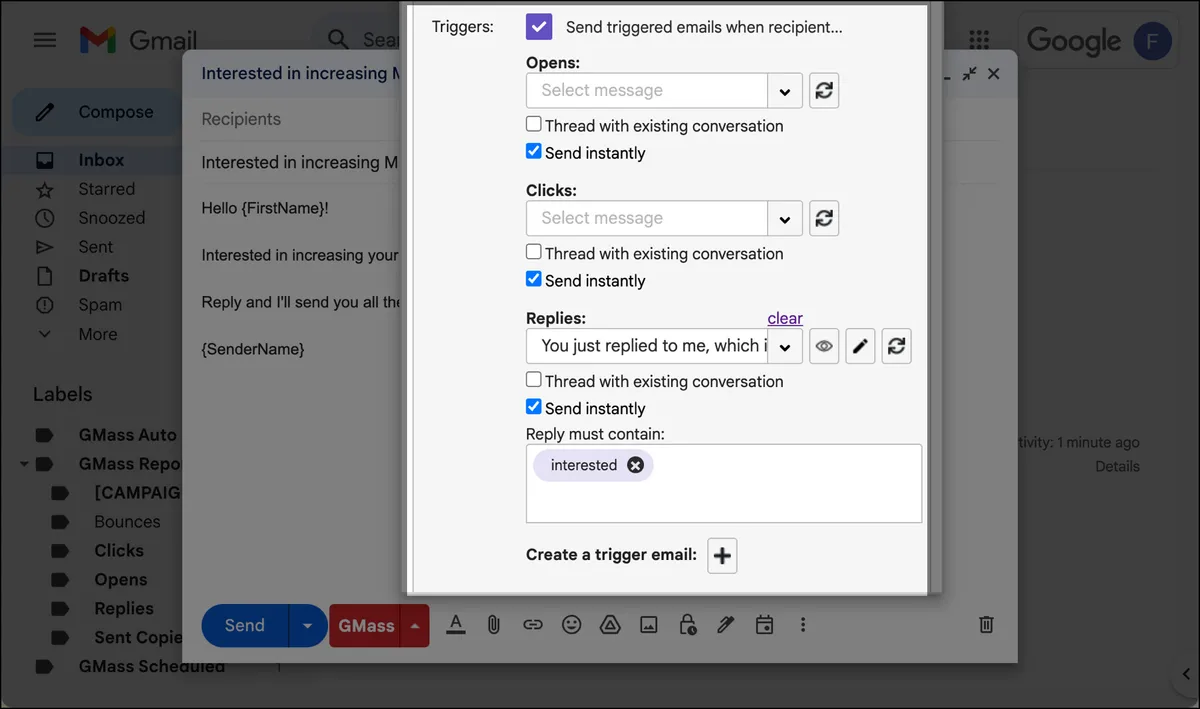Open the scheduling calendar icon
The height and width of the screenshot is (709, 1200).
click(x=764, y=625)
